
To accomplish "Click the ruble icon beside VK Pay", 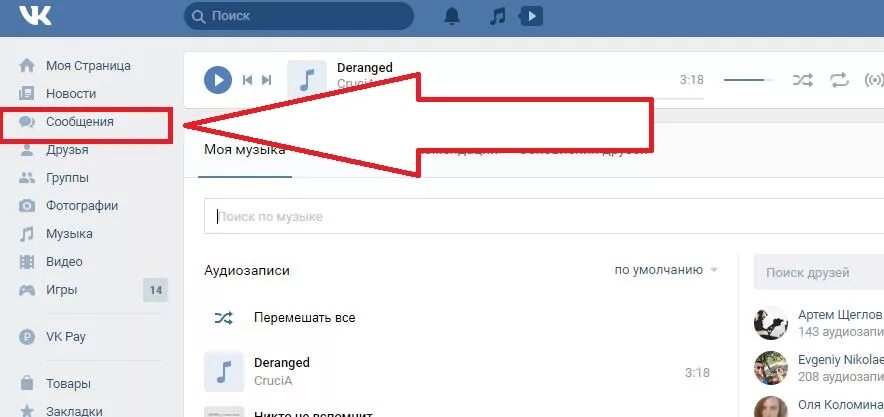I will (26, 337).
